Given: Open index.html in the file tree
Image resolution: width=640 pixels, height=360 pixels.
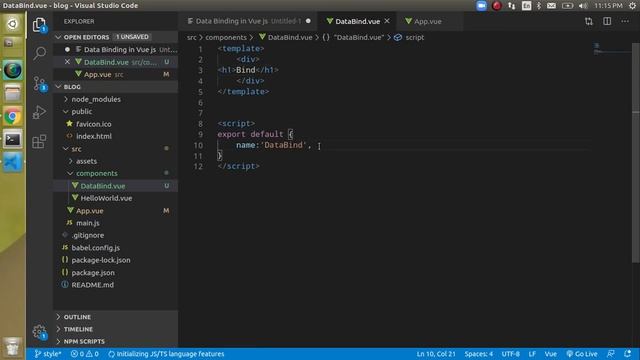Looking at the screenshot, I should pyautogui.click(x=116, y=136).
